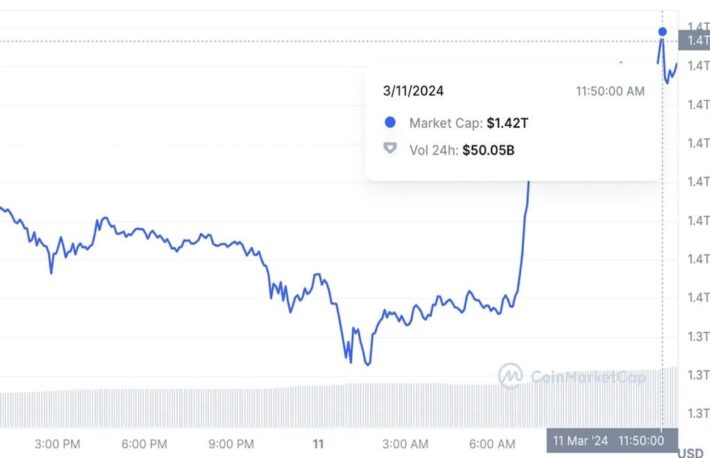Click the blue Market Cap legend dot
This screenshot has width=710, height=458.
click(390, 123)
